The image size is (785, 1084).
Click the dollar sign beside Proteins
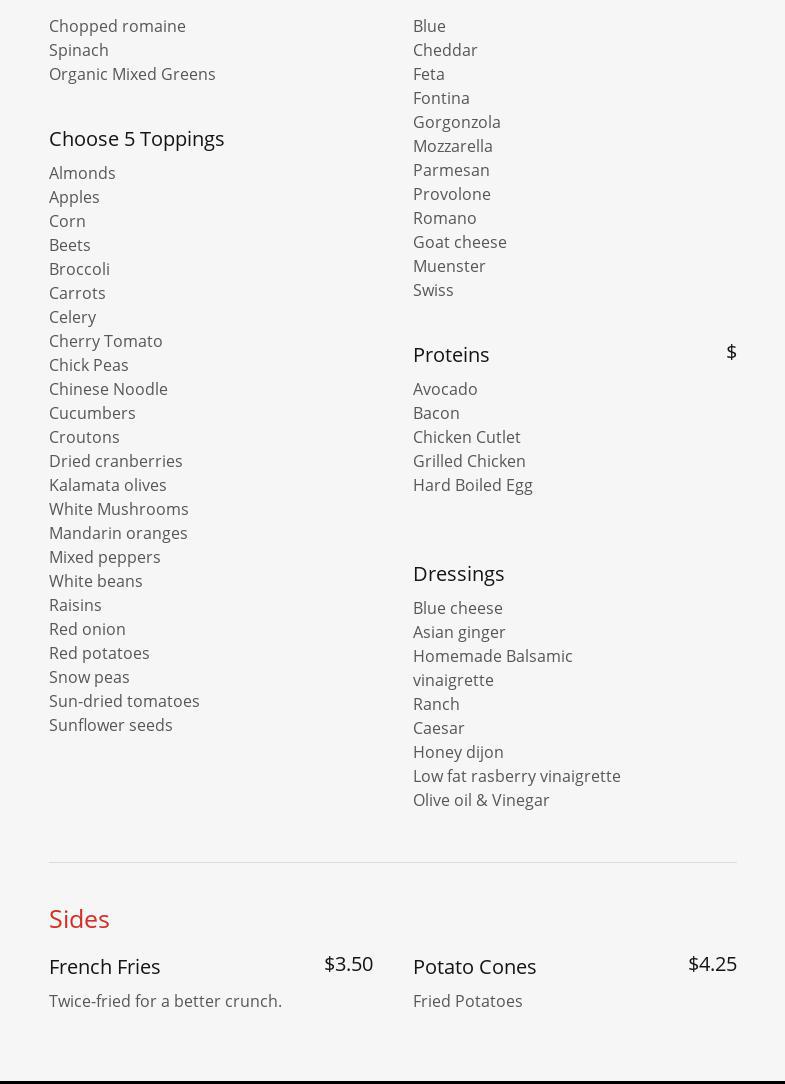coord(731,352)
